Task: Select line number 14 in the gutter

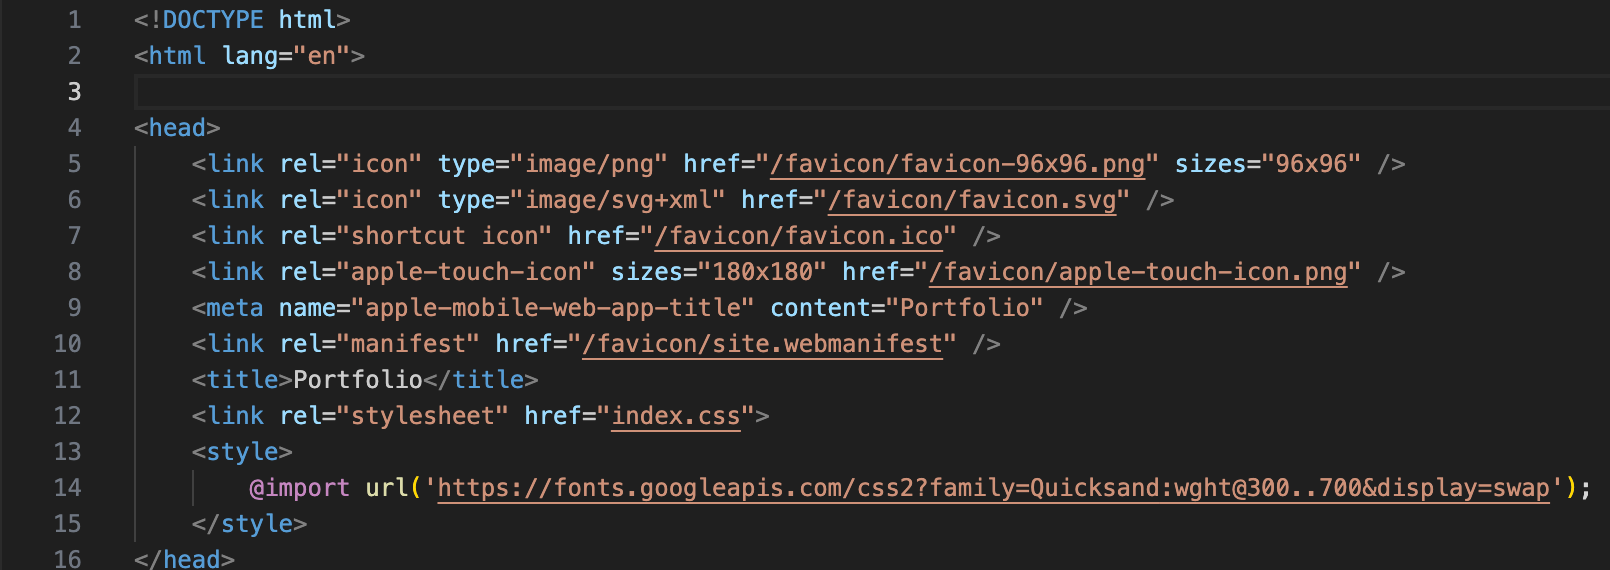Action: click(67, 488)
